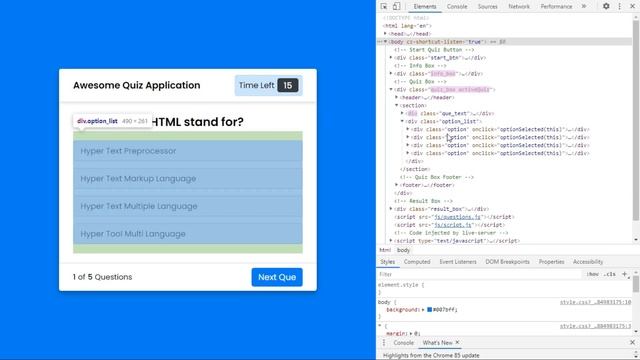Close the What's New tab

(457, 342)
